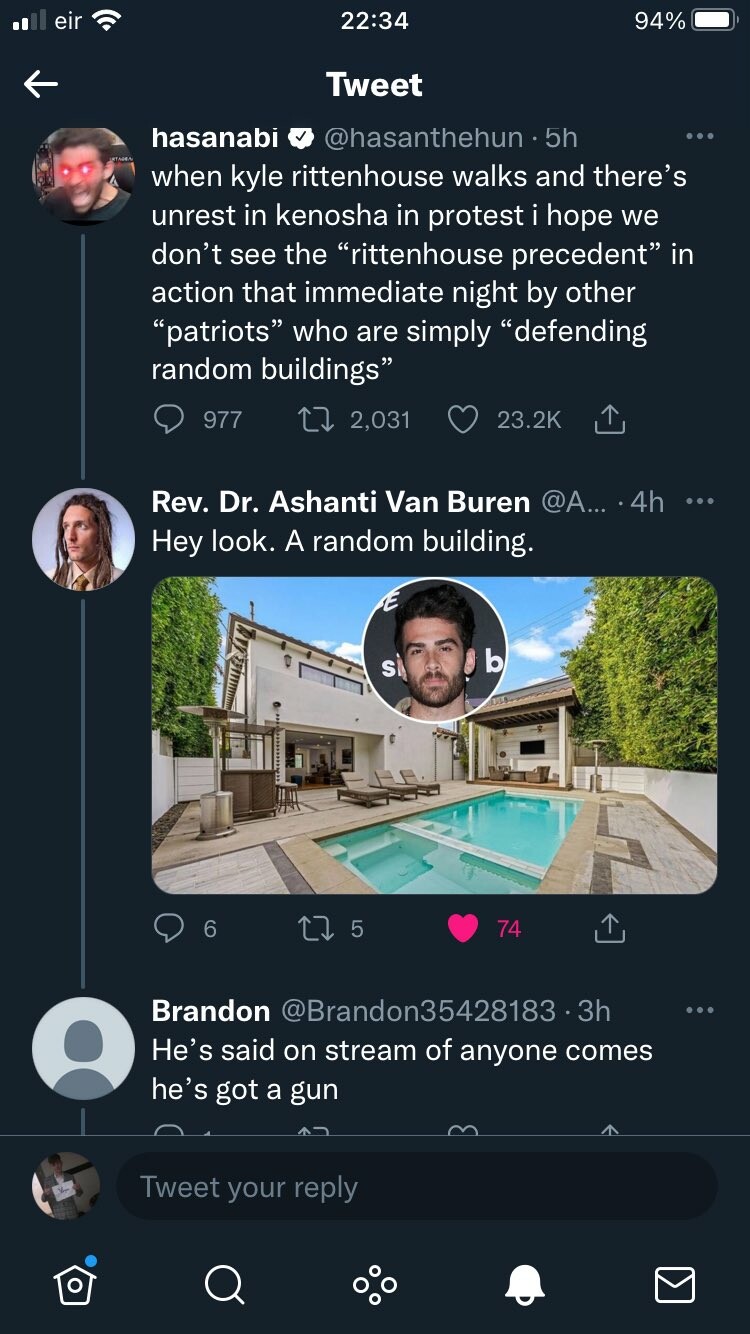Image resolution: width=750 pixels, height=1334 pixels.
Task: Like hasanabi's tweet with the heart
Action: point(462,419)
